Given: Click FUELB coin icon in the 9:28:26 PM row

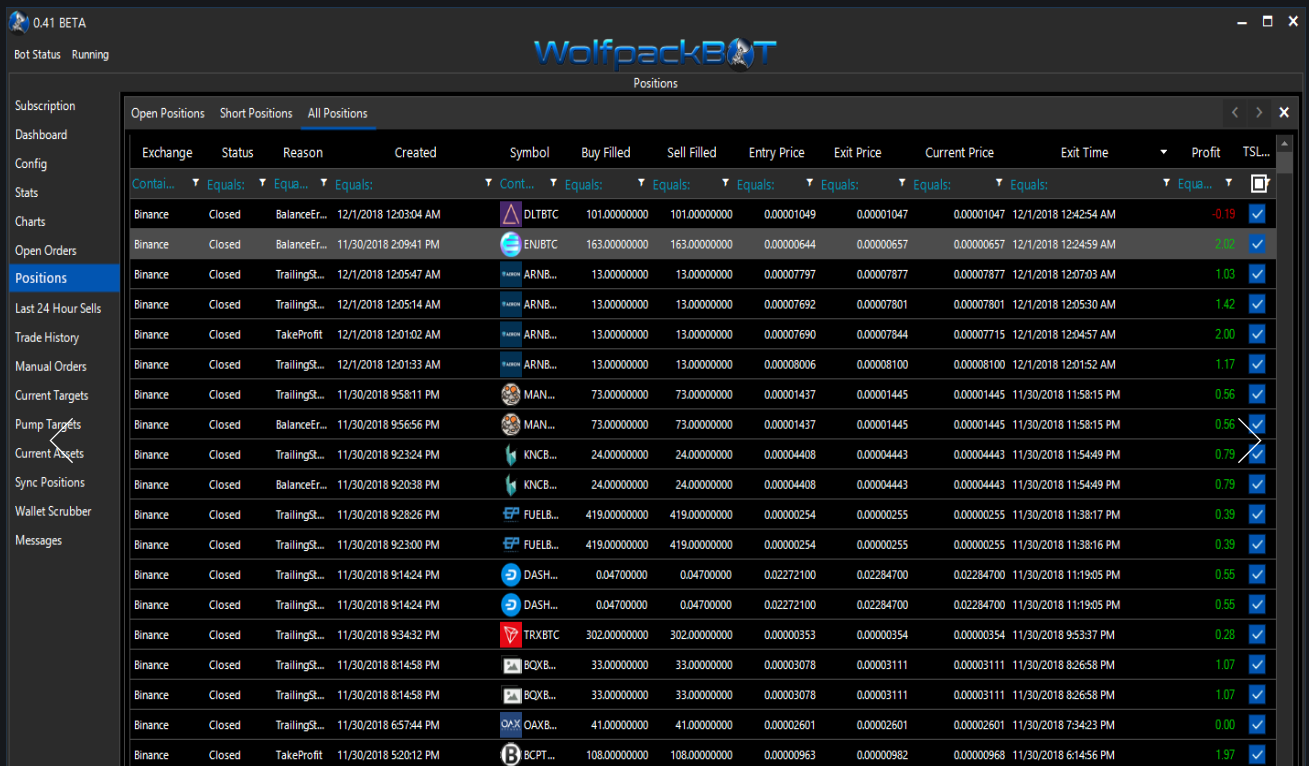Looking at the screenshot, I should (510, 514).
